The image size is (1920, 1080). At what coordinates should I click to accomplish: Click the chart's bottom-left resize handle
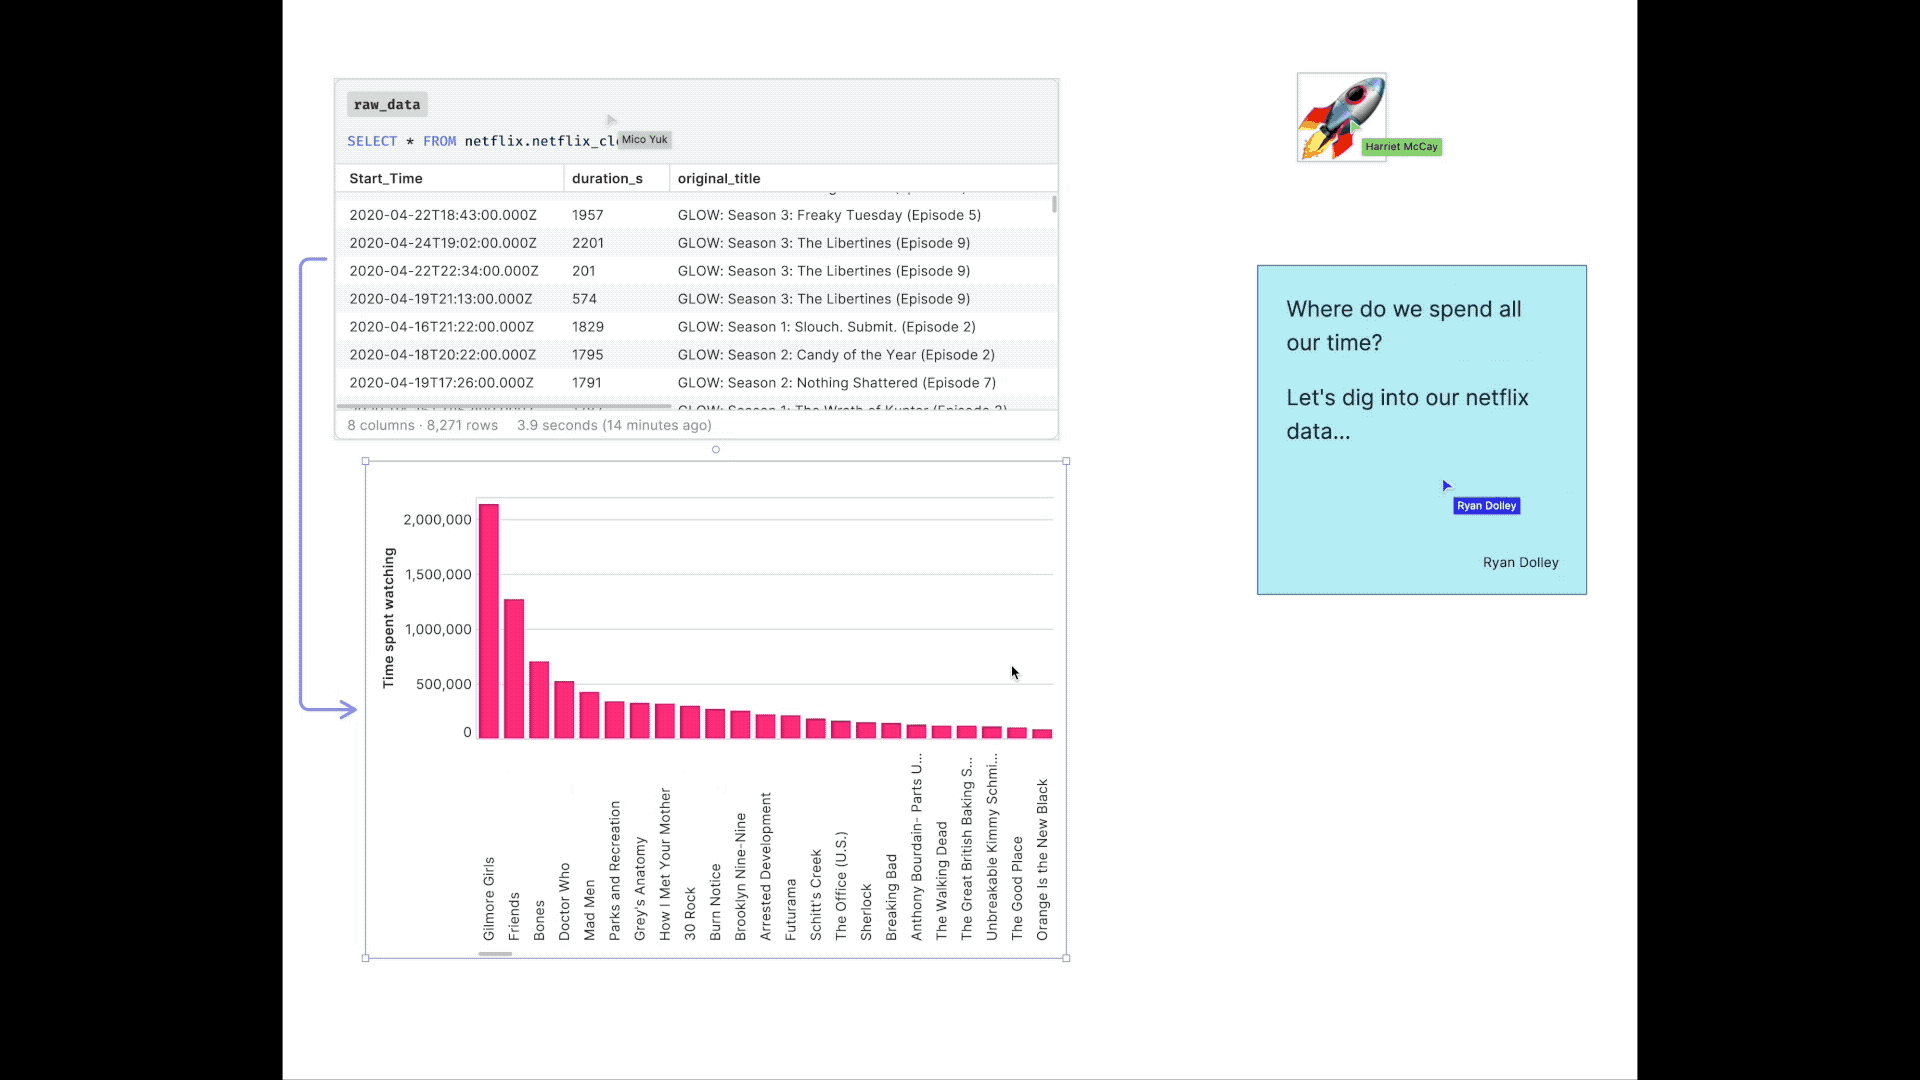click(366, 958)
